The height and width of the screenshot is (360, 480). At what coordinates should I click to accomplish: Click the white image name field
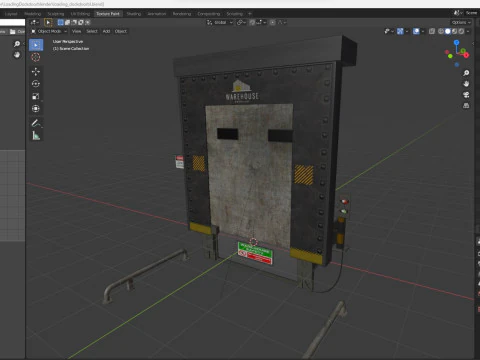click(12, 22)
